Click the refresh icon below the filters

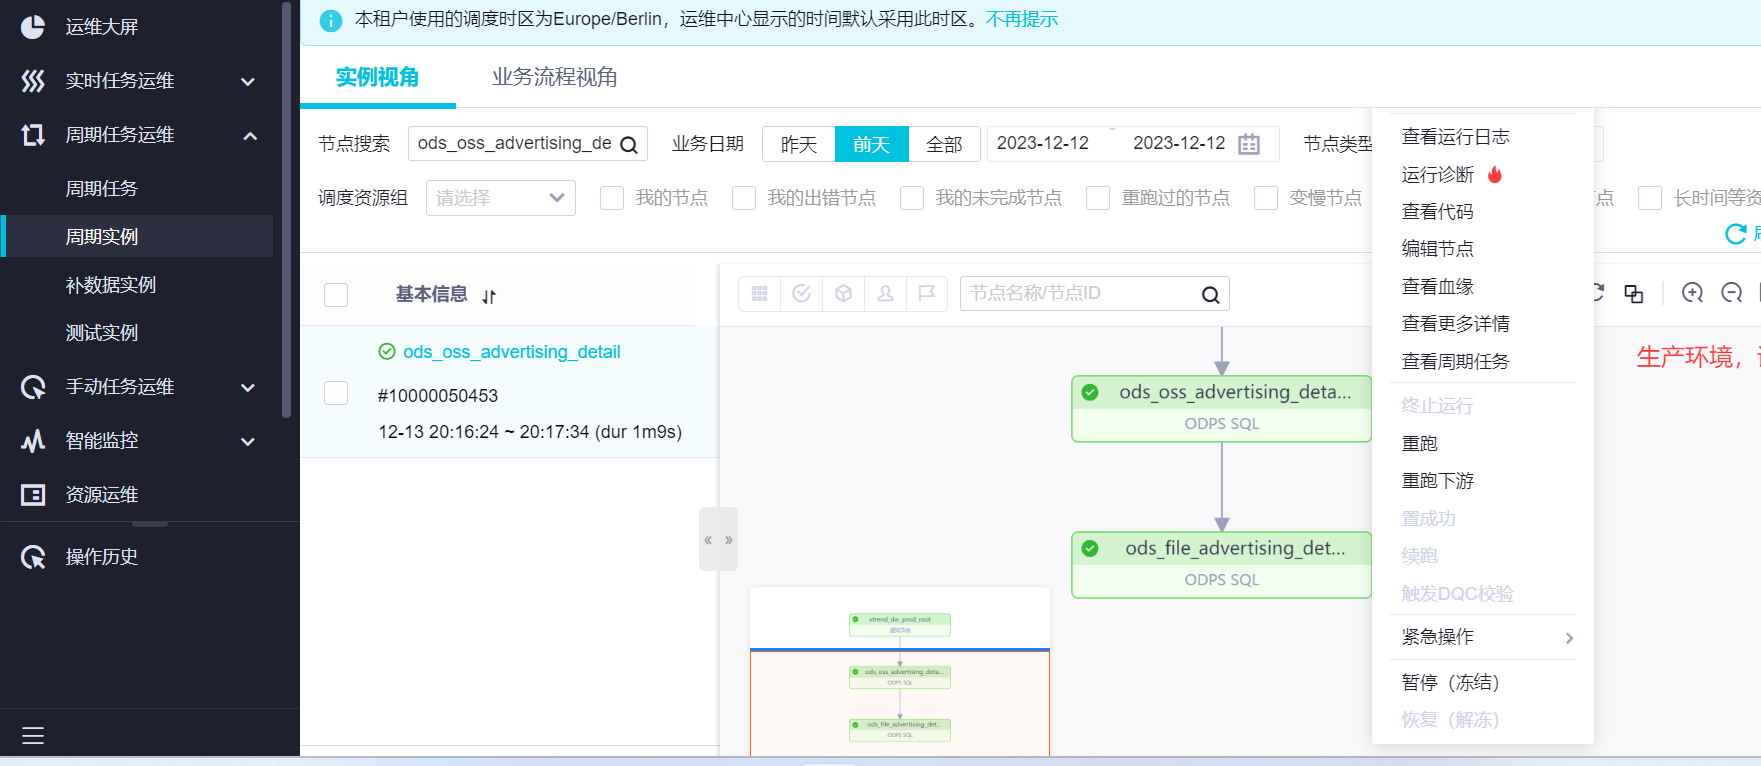(x=1736, y=234)
